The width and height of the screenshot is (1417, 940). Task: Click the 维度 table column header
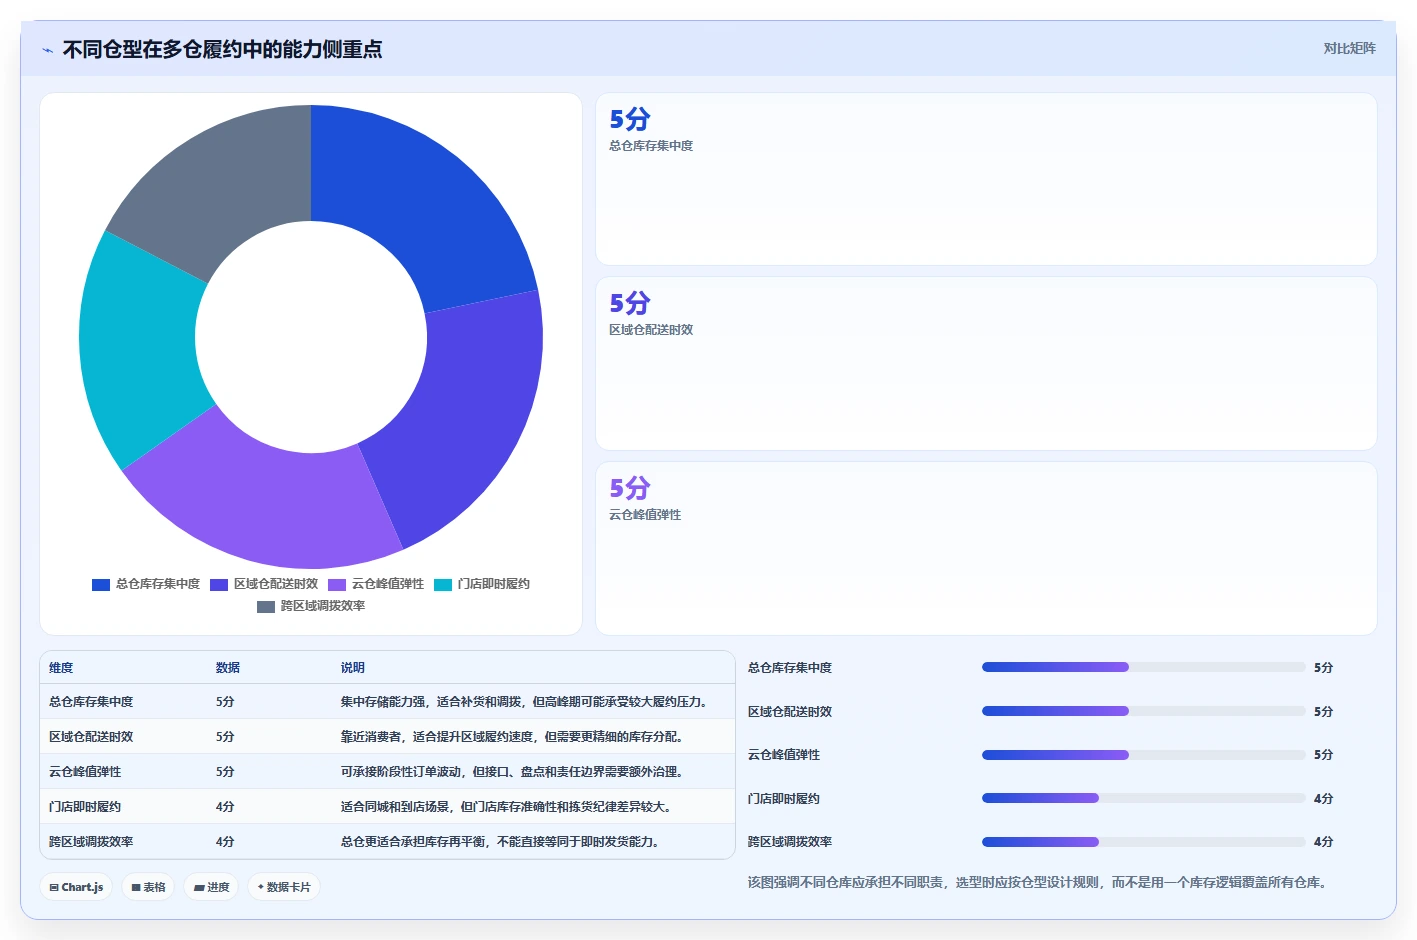(x=61, y=668)
